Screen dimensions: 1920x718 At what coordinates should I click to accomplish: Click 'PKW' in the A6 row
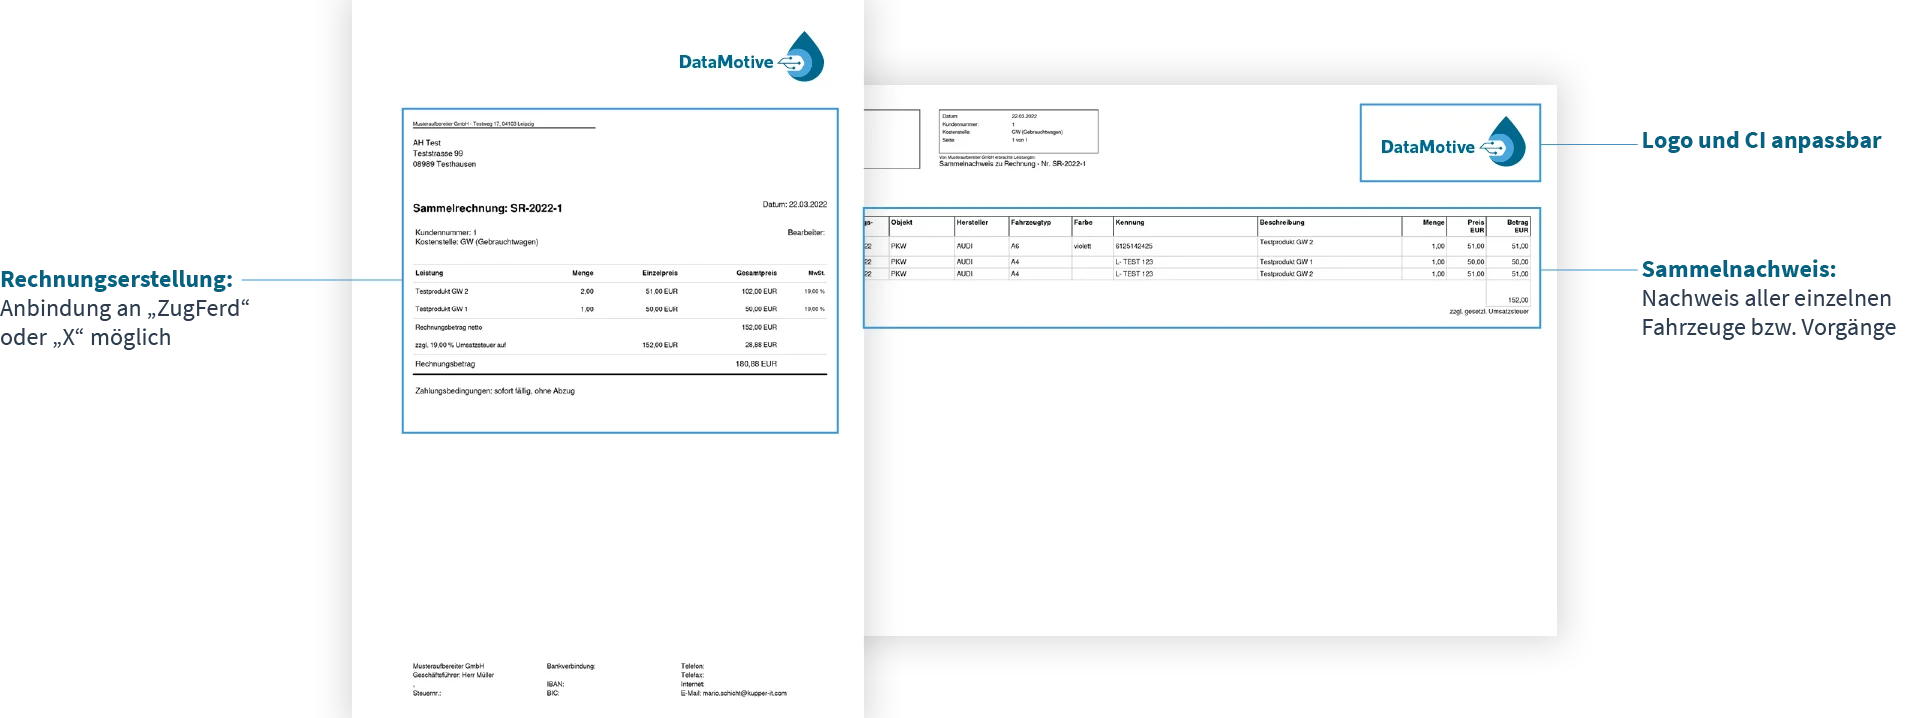pyautogui.click(x=899, y=246)
